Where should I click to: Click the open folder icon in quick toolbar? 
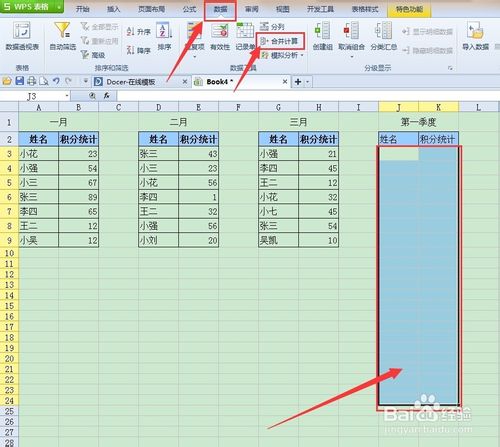(x=7, y=81)
